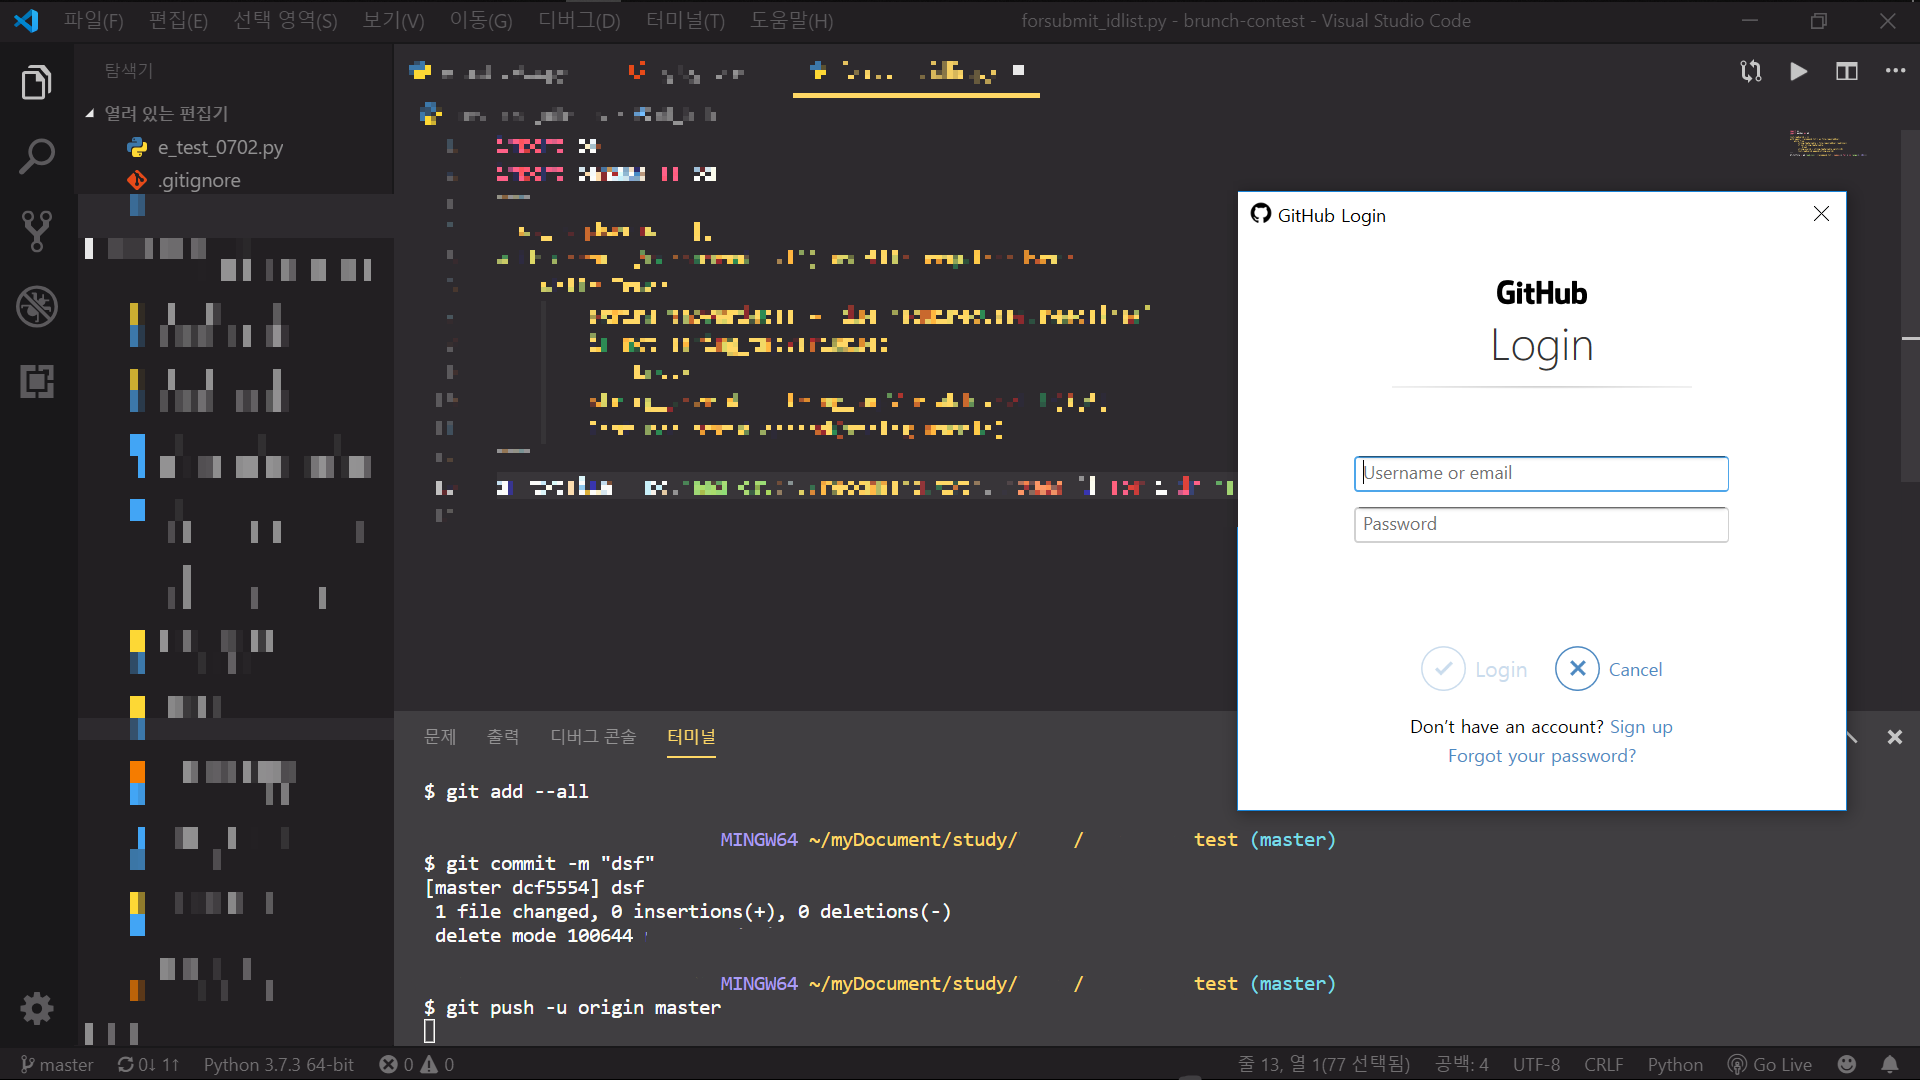Click Python language mode in status bar
Viewport: 1920px width, 1080px height.
pos(1675,1064)
